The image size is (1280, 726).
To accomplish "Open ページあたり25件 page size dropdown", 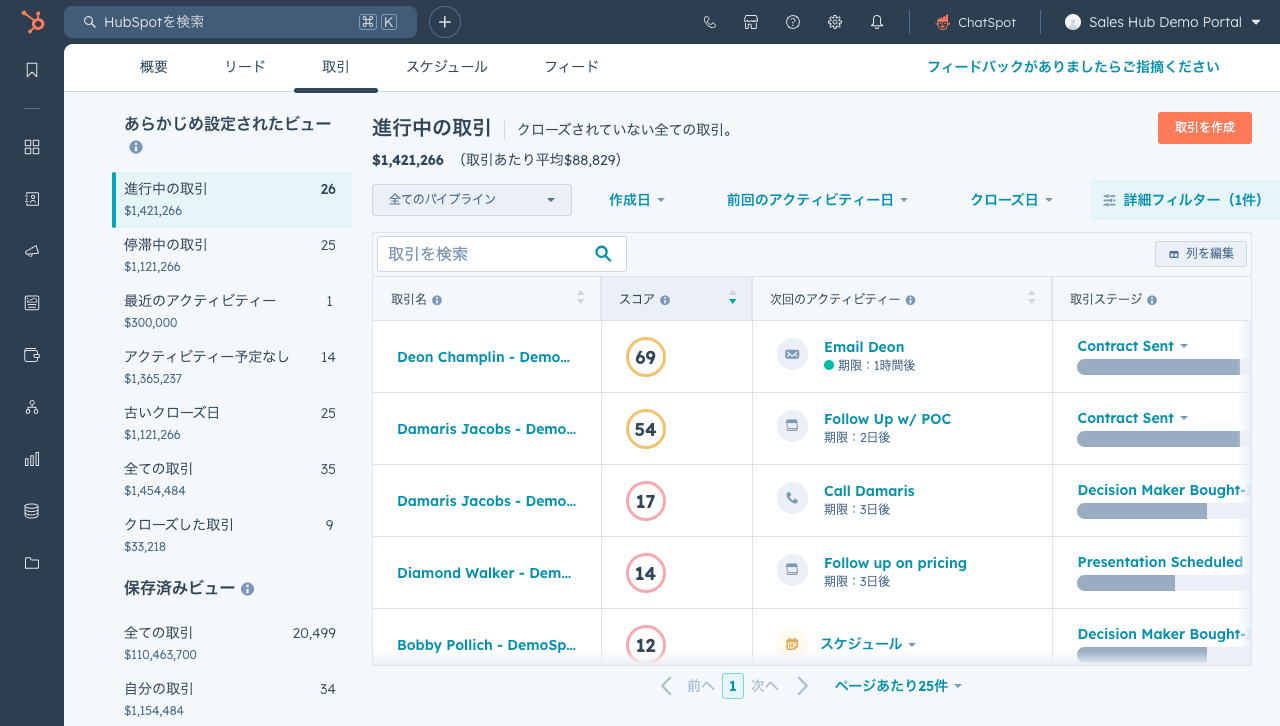I will point(898,686).
